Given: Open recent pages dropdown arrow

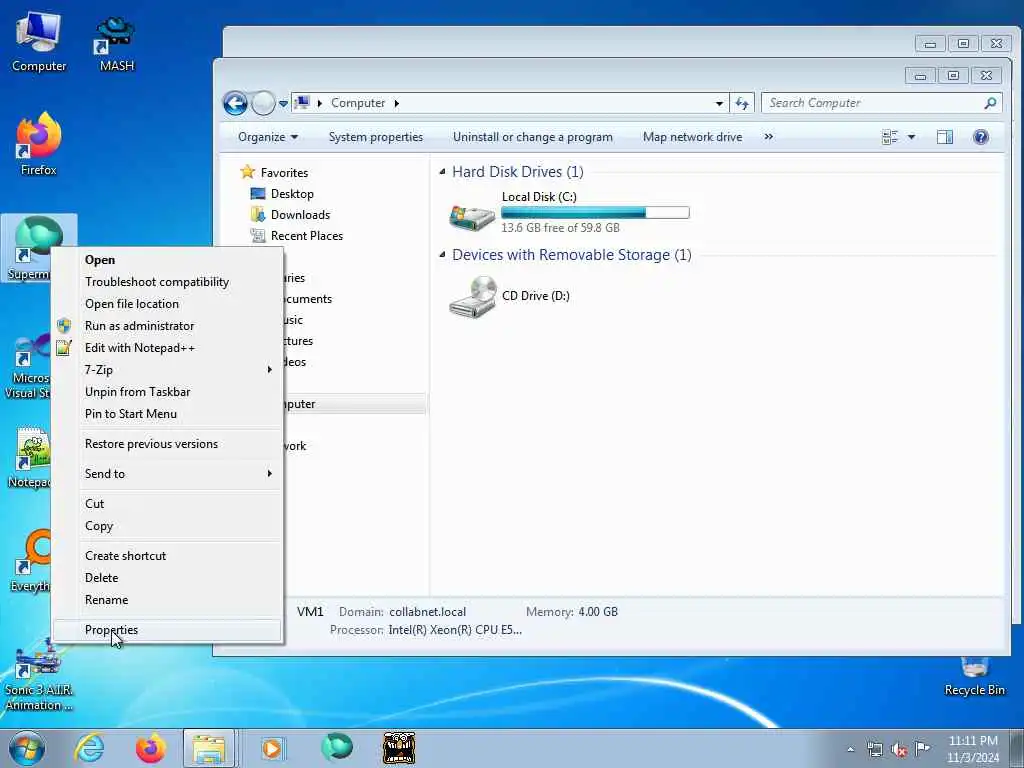Looking at the screenshot, I should pos(283,103).
